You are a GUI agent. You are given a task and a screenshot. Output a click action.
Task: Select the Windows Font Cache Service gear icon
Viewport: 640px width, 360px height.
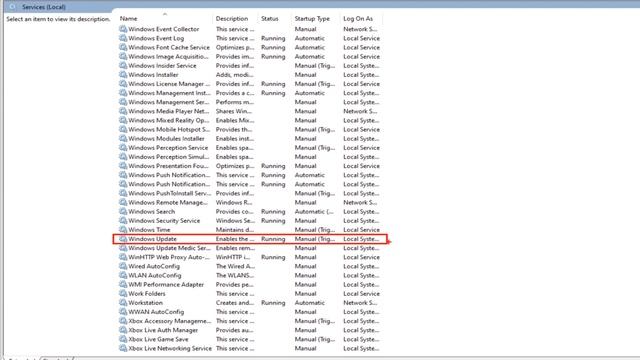pyautogui.click(x=123, y=47)
